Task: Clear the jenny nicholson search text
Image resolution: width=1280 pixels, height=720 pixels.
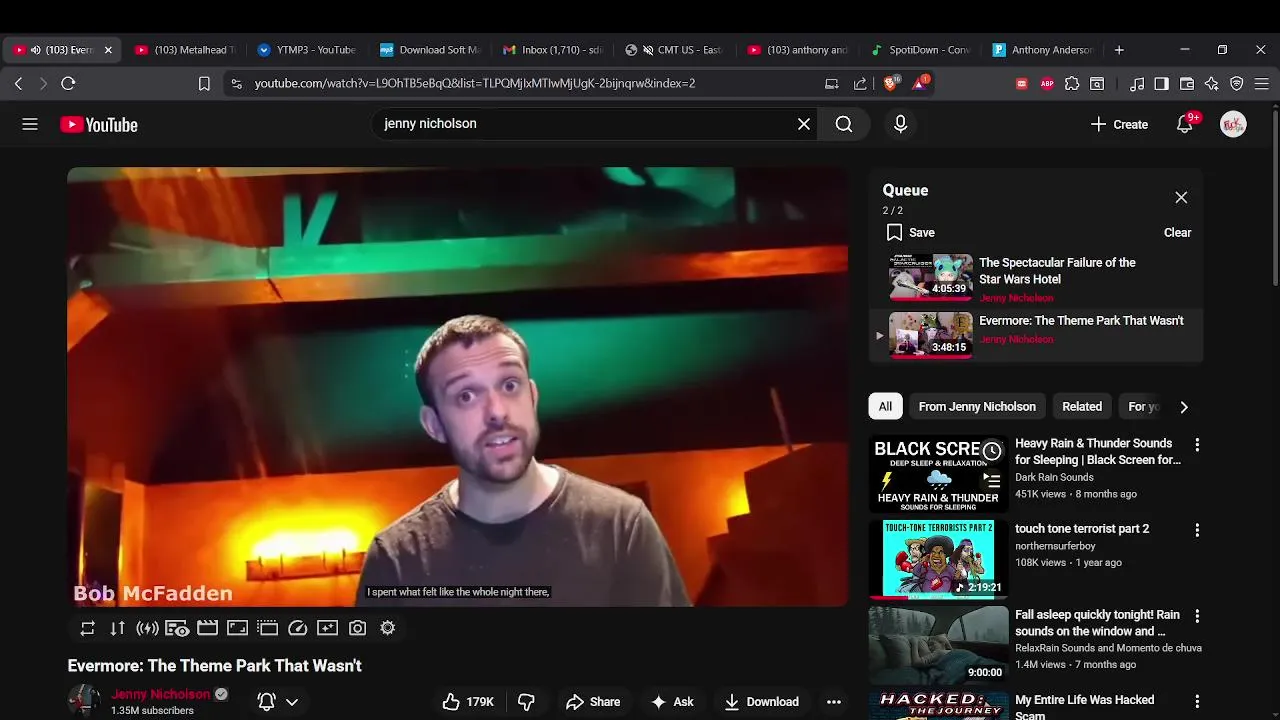Action: coord(804,124)
